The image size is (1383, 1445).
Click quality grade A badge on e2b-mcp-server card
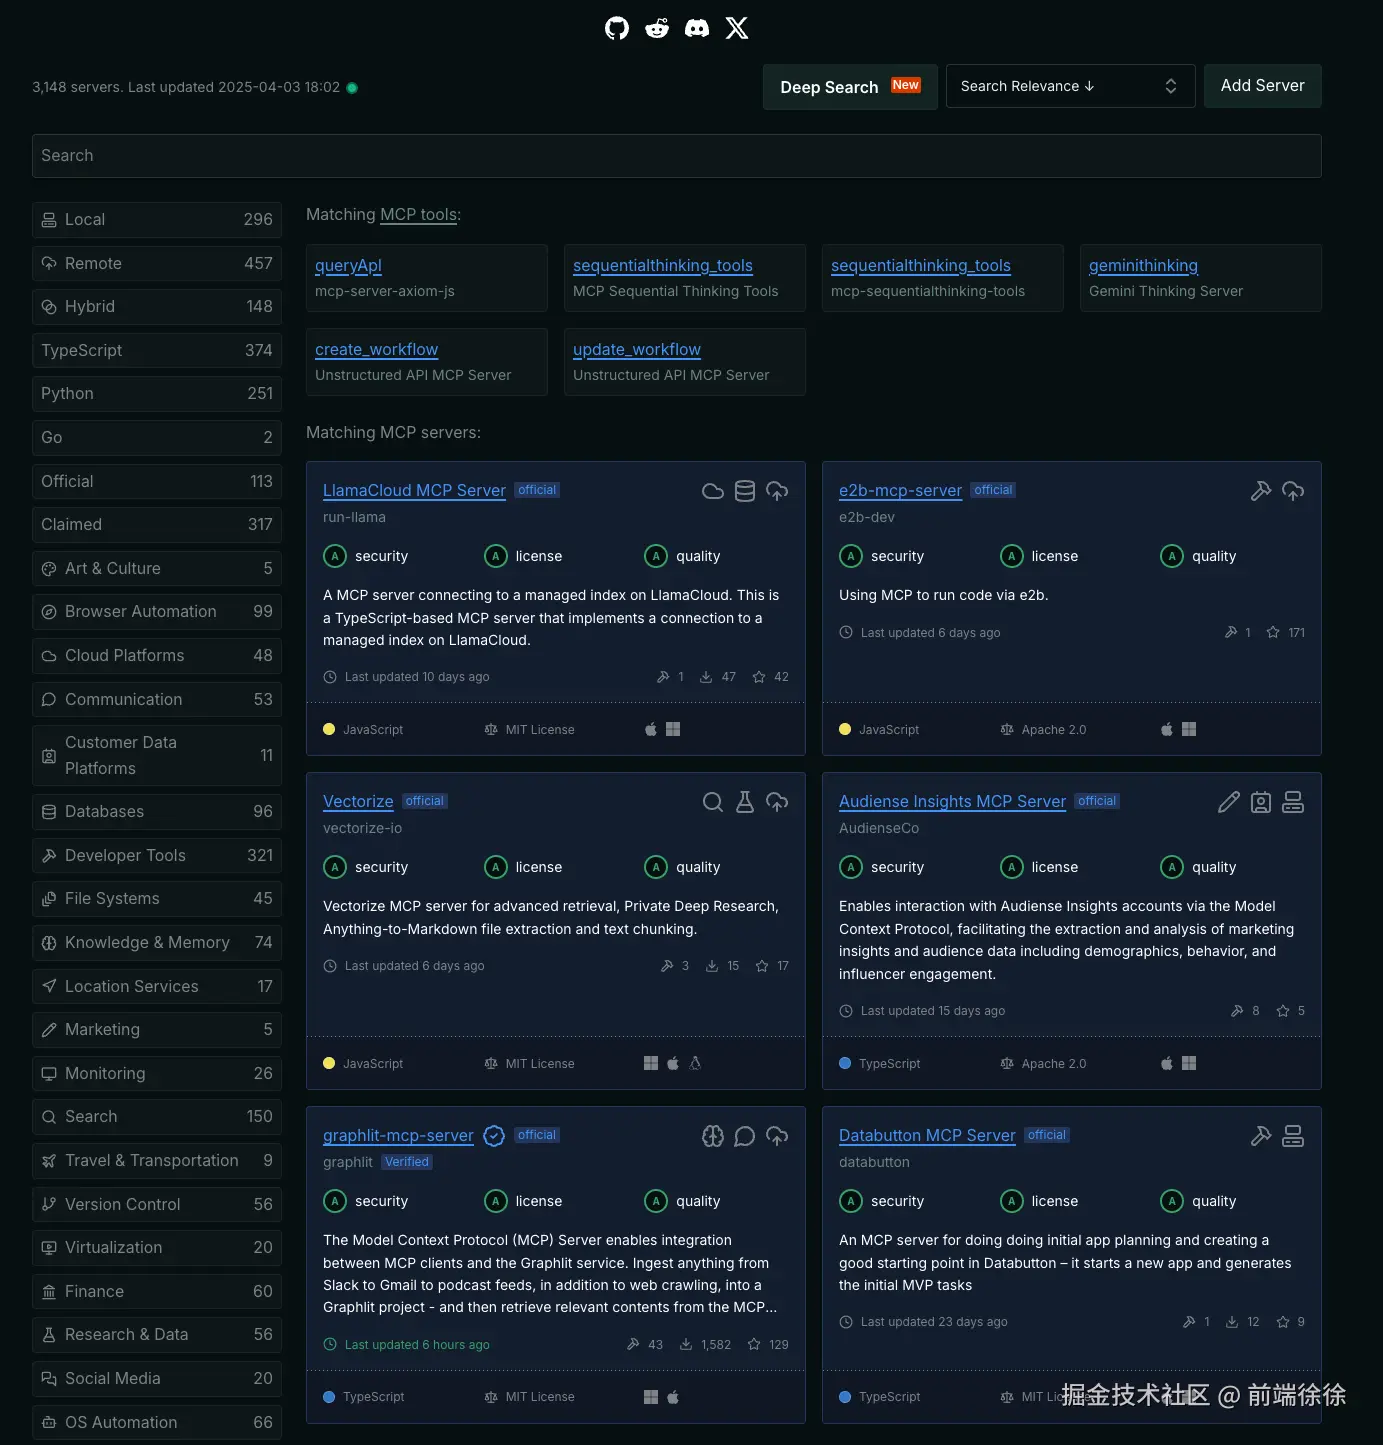(1172, 556)
